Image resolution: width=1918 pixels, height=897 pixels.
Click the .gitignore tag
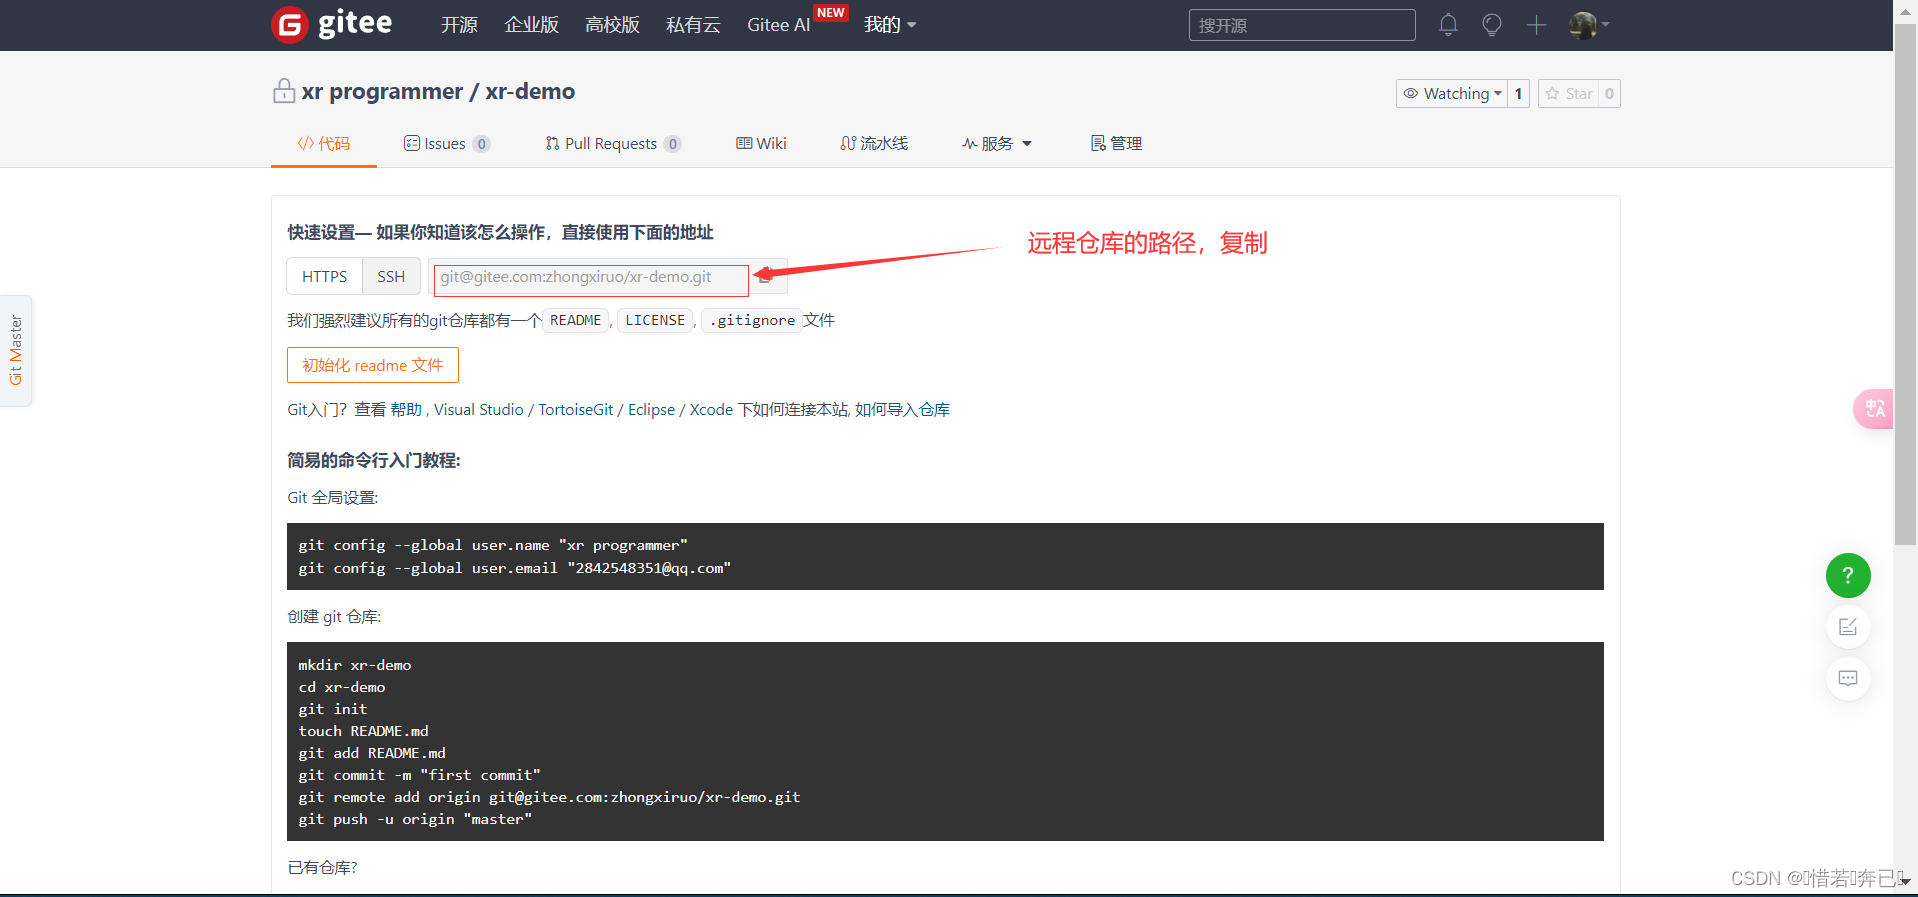(752, 320)
